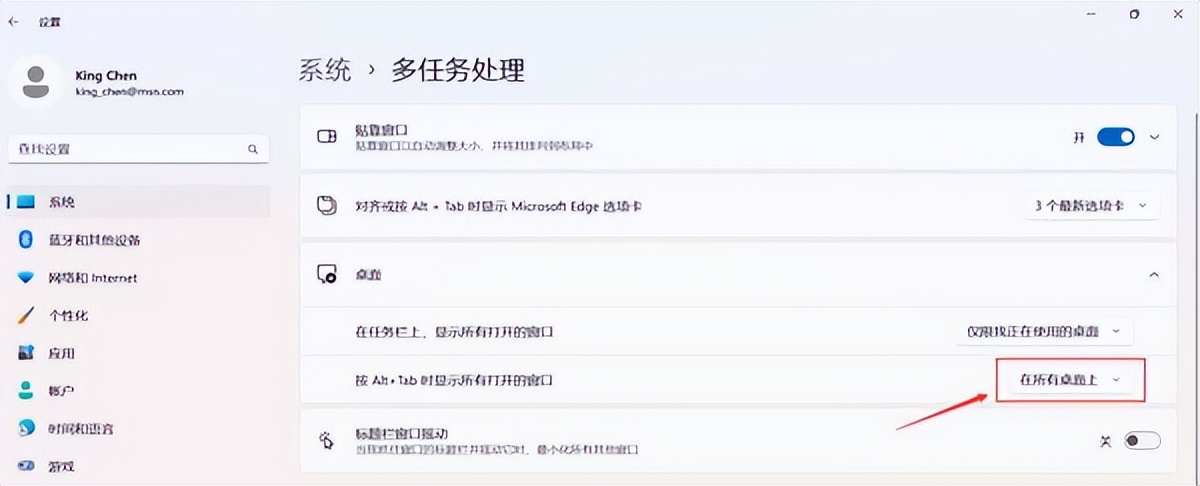Open 时间和语言 settings
1200x486 pixels.
coord(138,428)
